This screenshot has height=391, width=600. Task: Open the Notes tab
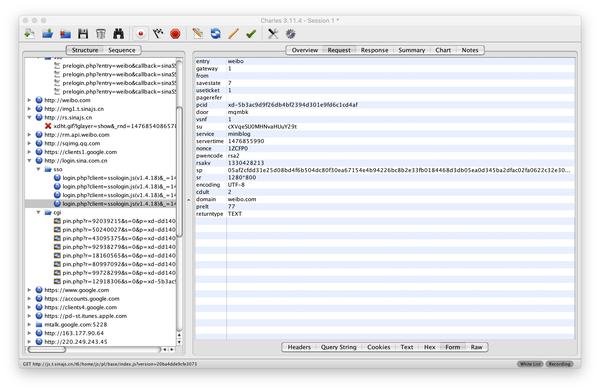[470, 50]
